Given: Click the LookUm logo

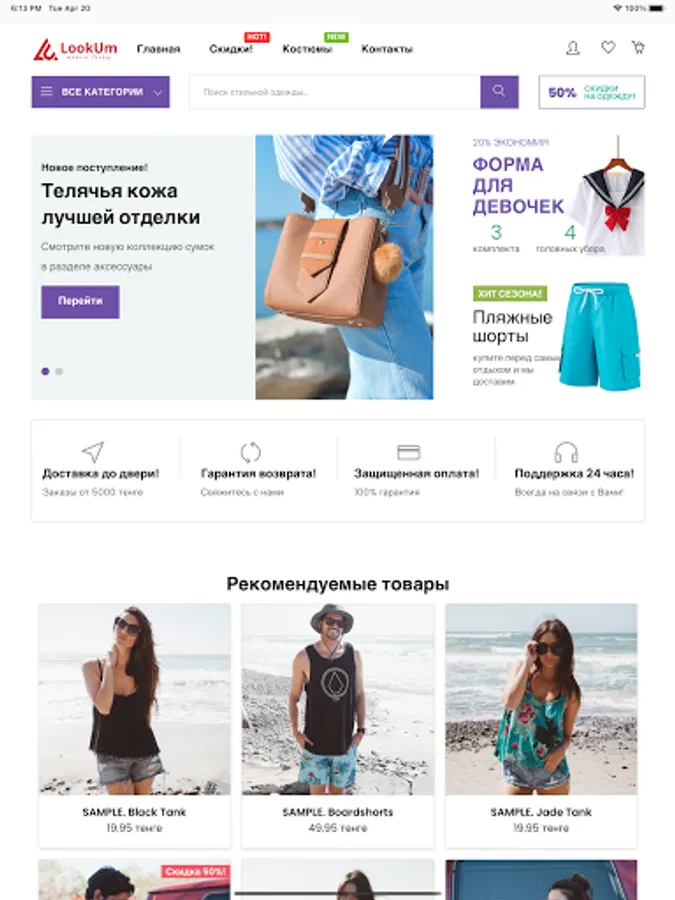Looking at the screenshot, I should tap(75, 49).
